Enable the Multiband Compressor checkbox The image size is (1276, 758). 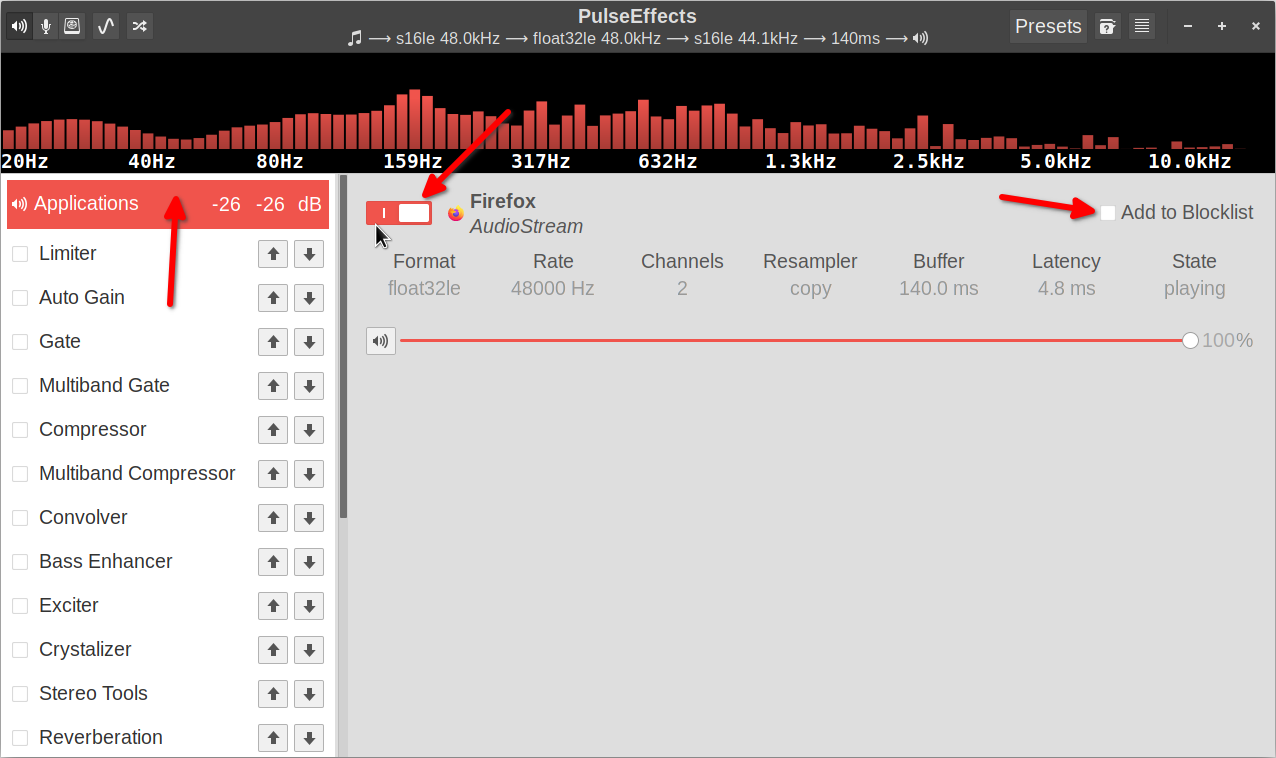click(x=20, y=474)
